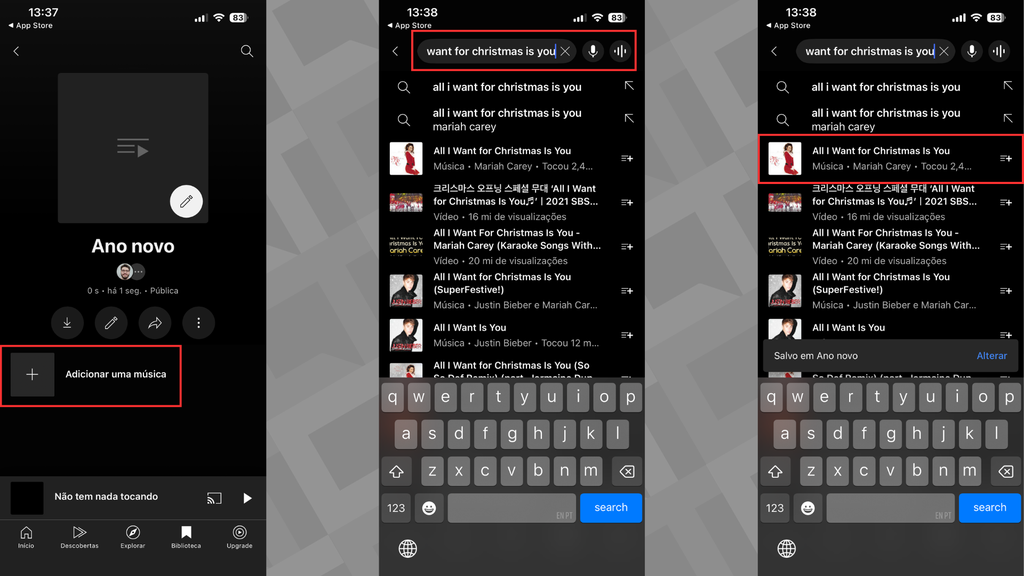Tap Alterar to change the saved playlist

991,355
